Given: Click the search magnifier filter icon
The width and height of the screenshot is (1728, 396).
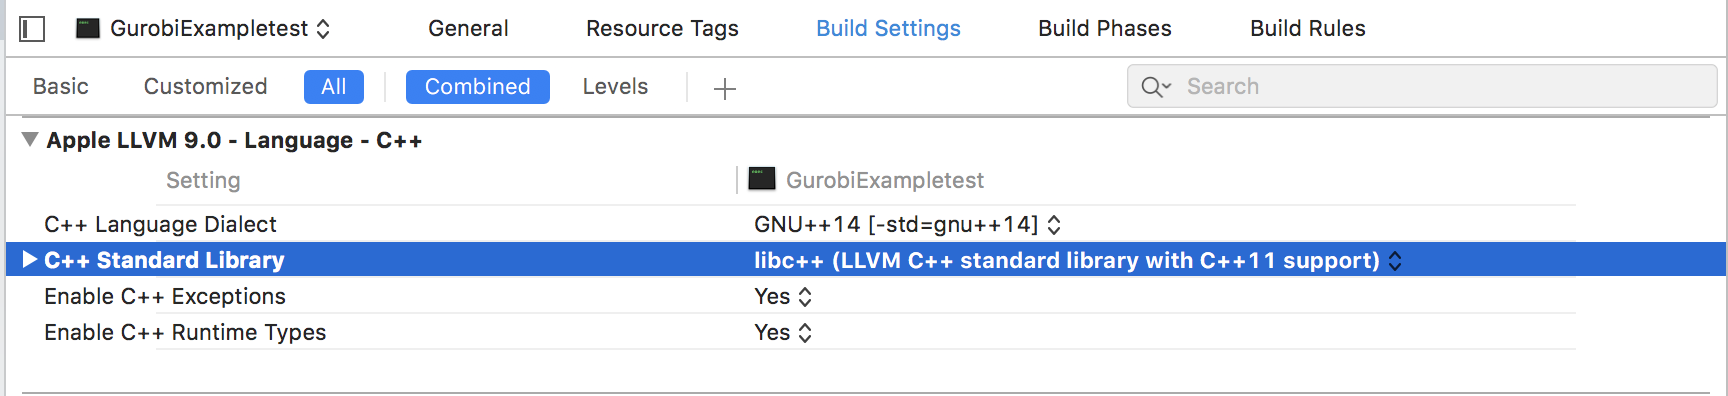Looking at the screenshot, I should (x=1156, y=87).
